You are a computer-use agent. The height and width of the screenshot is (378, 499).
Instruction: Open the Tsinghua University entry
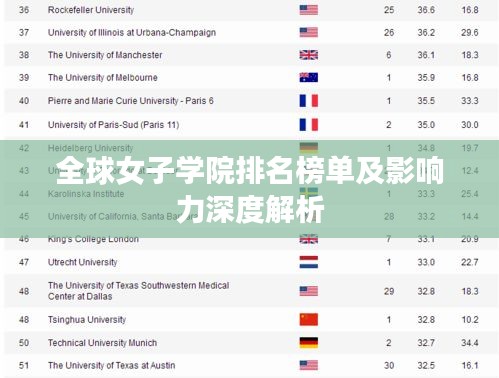coord(87,319)
